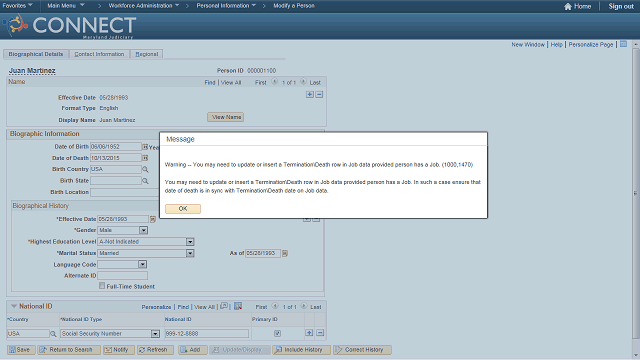Screen dimensions: 640x360
Task: Click the Birth State input field
Action: pyautogui.click(x=116, y=180)
